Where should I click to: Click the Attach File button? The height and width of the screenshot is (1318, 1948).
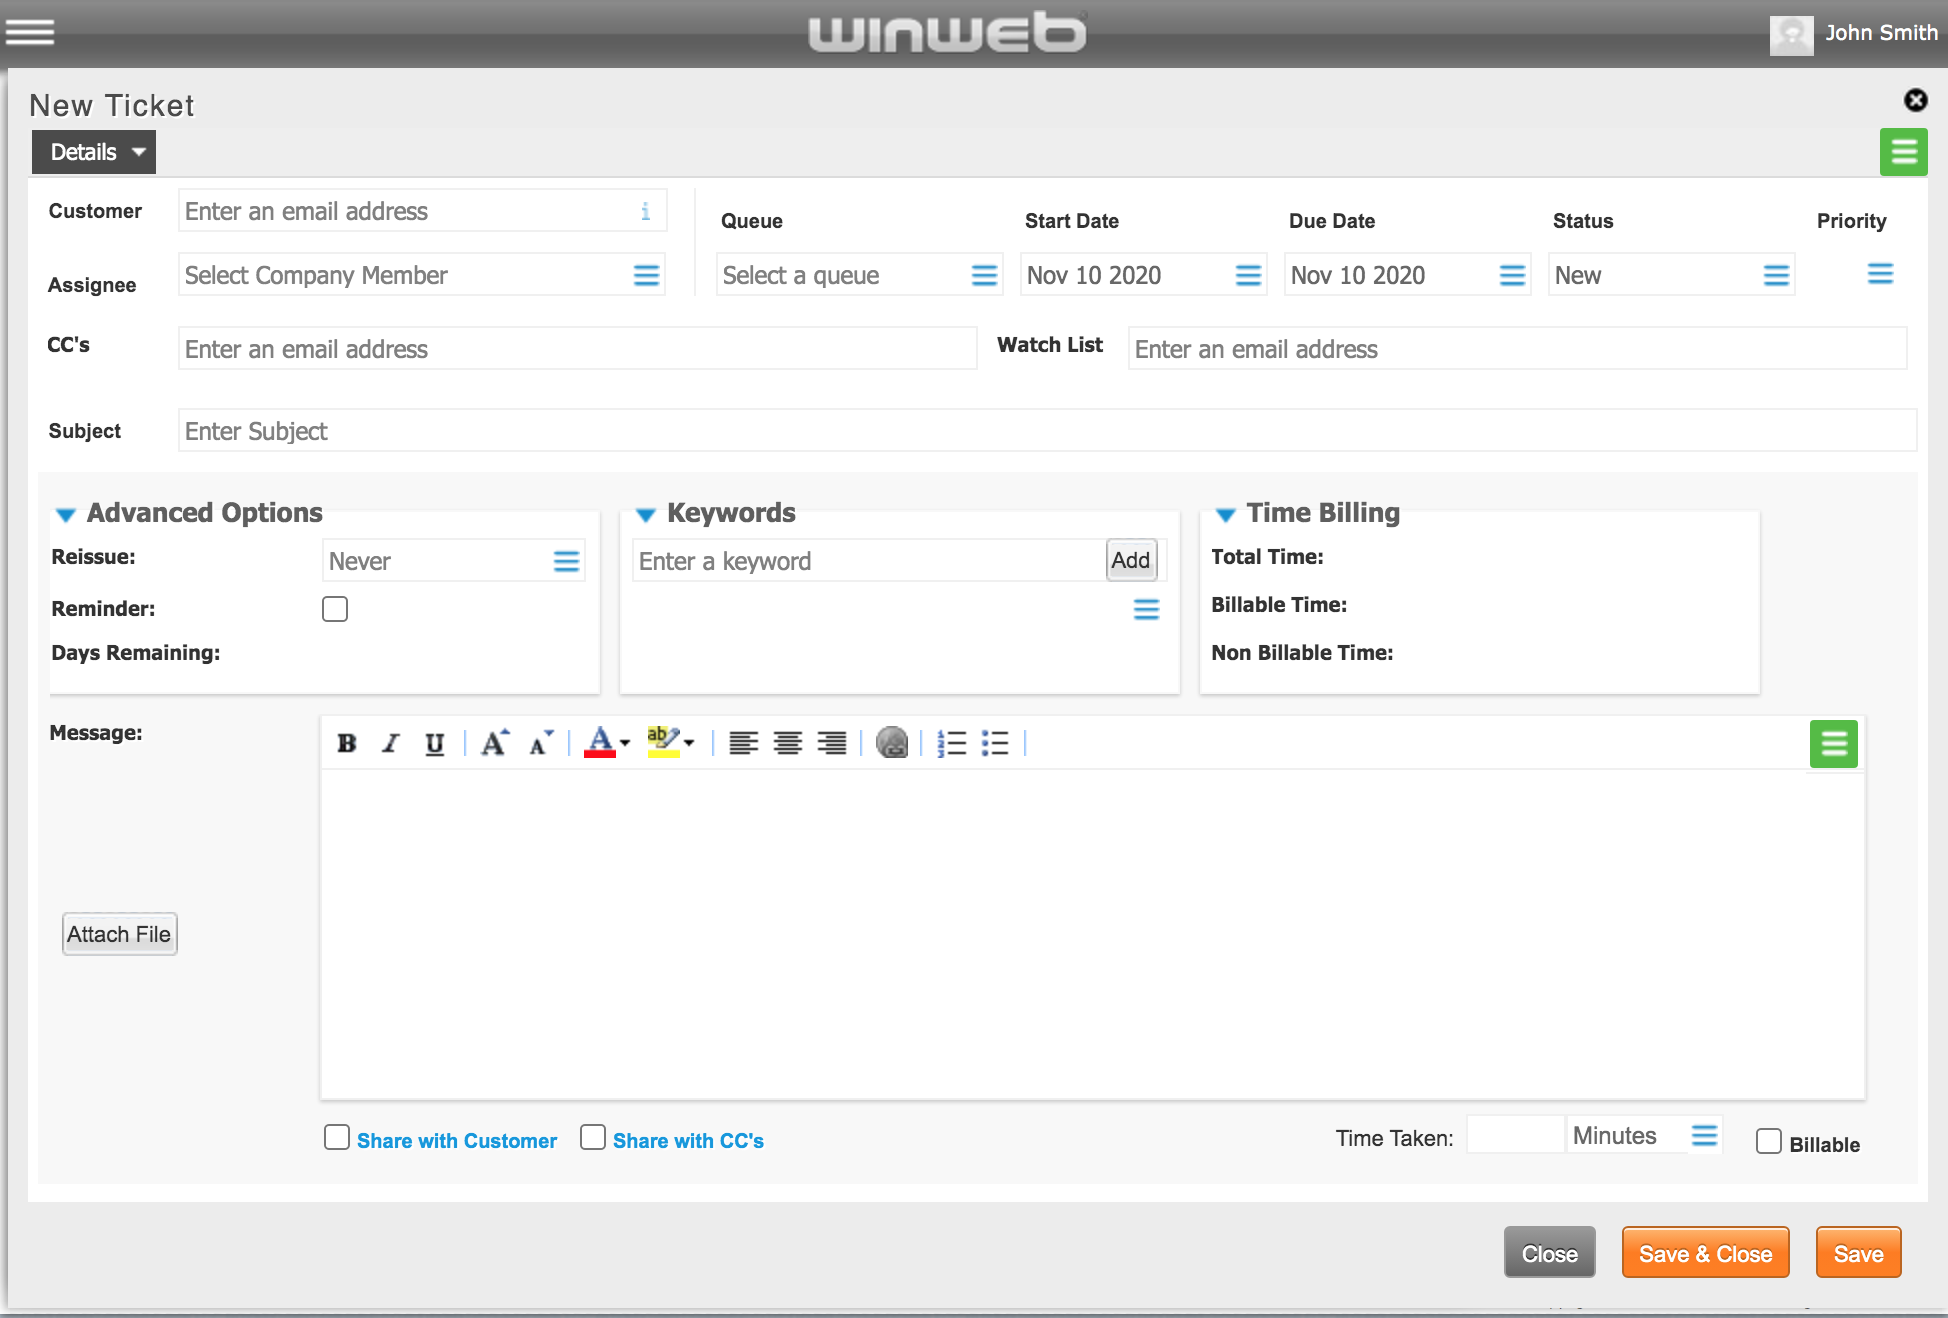coord(119,934)
